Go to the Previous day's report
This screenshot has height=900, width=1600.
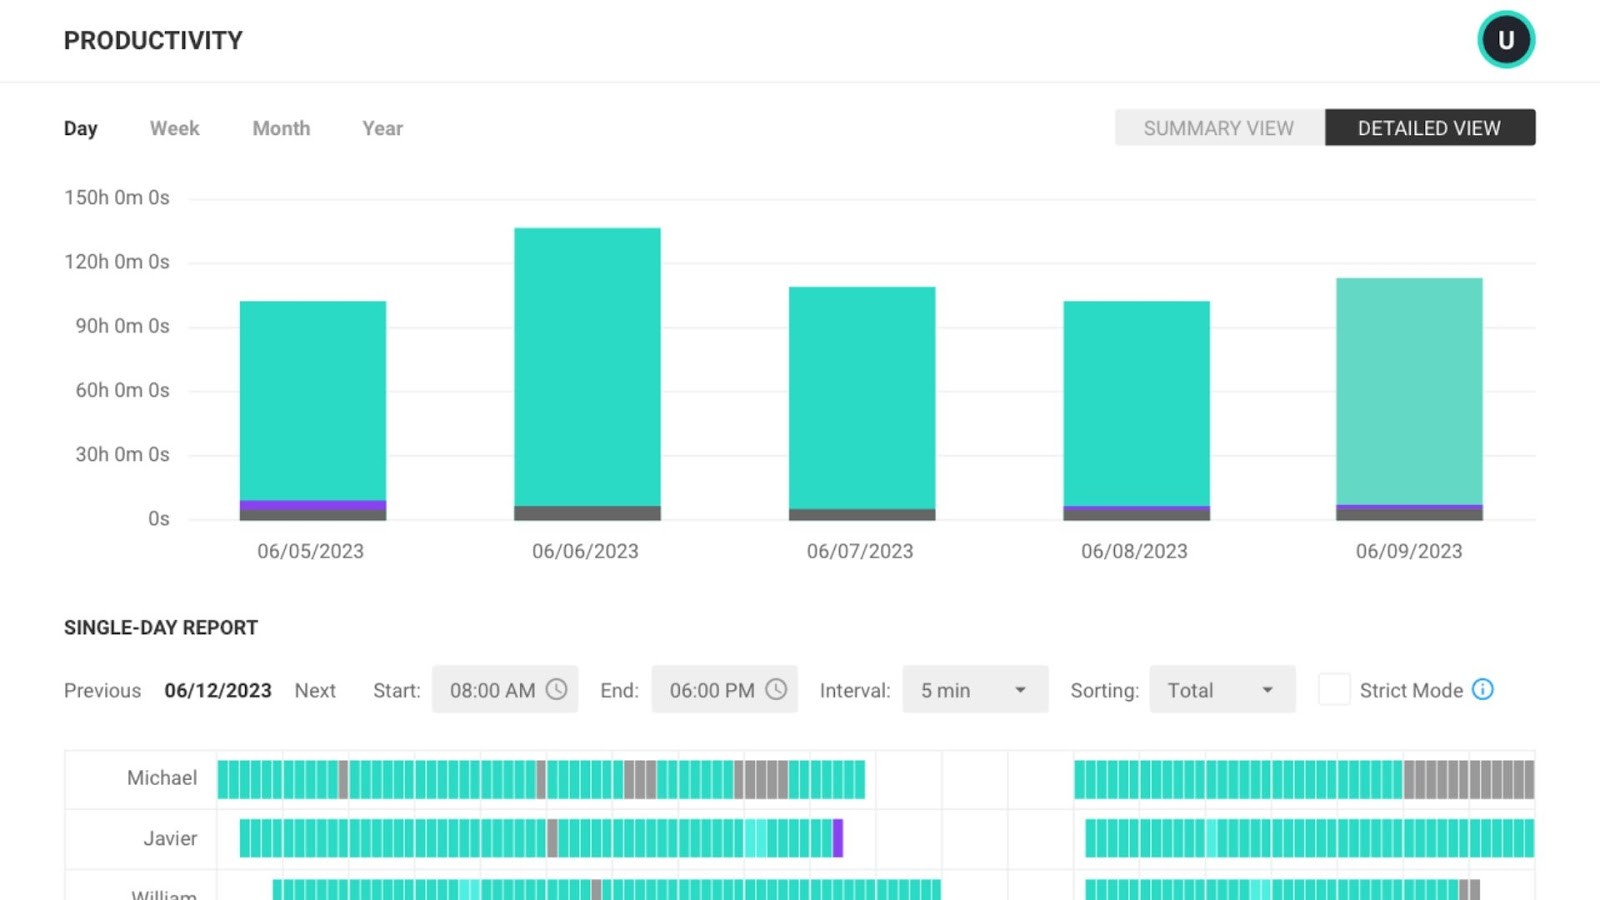(x=102, y=690)
